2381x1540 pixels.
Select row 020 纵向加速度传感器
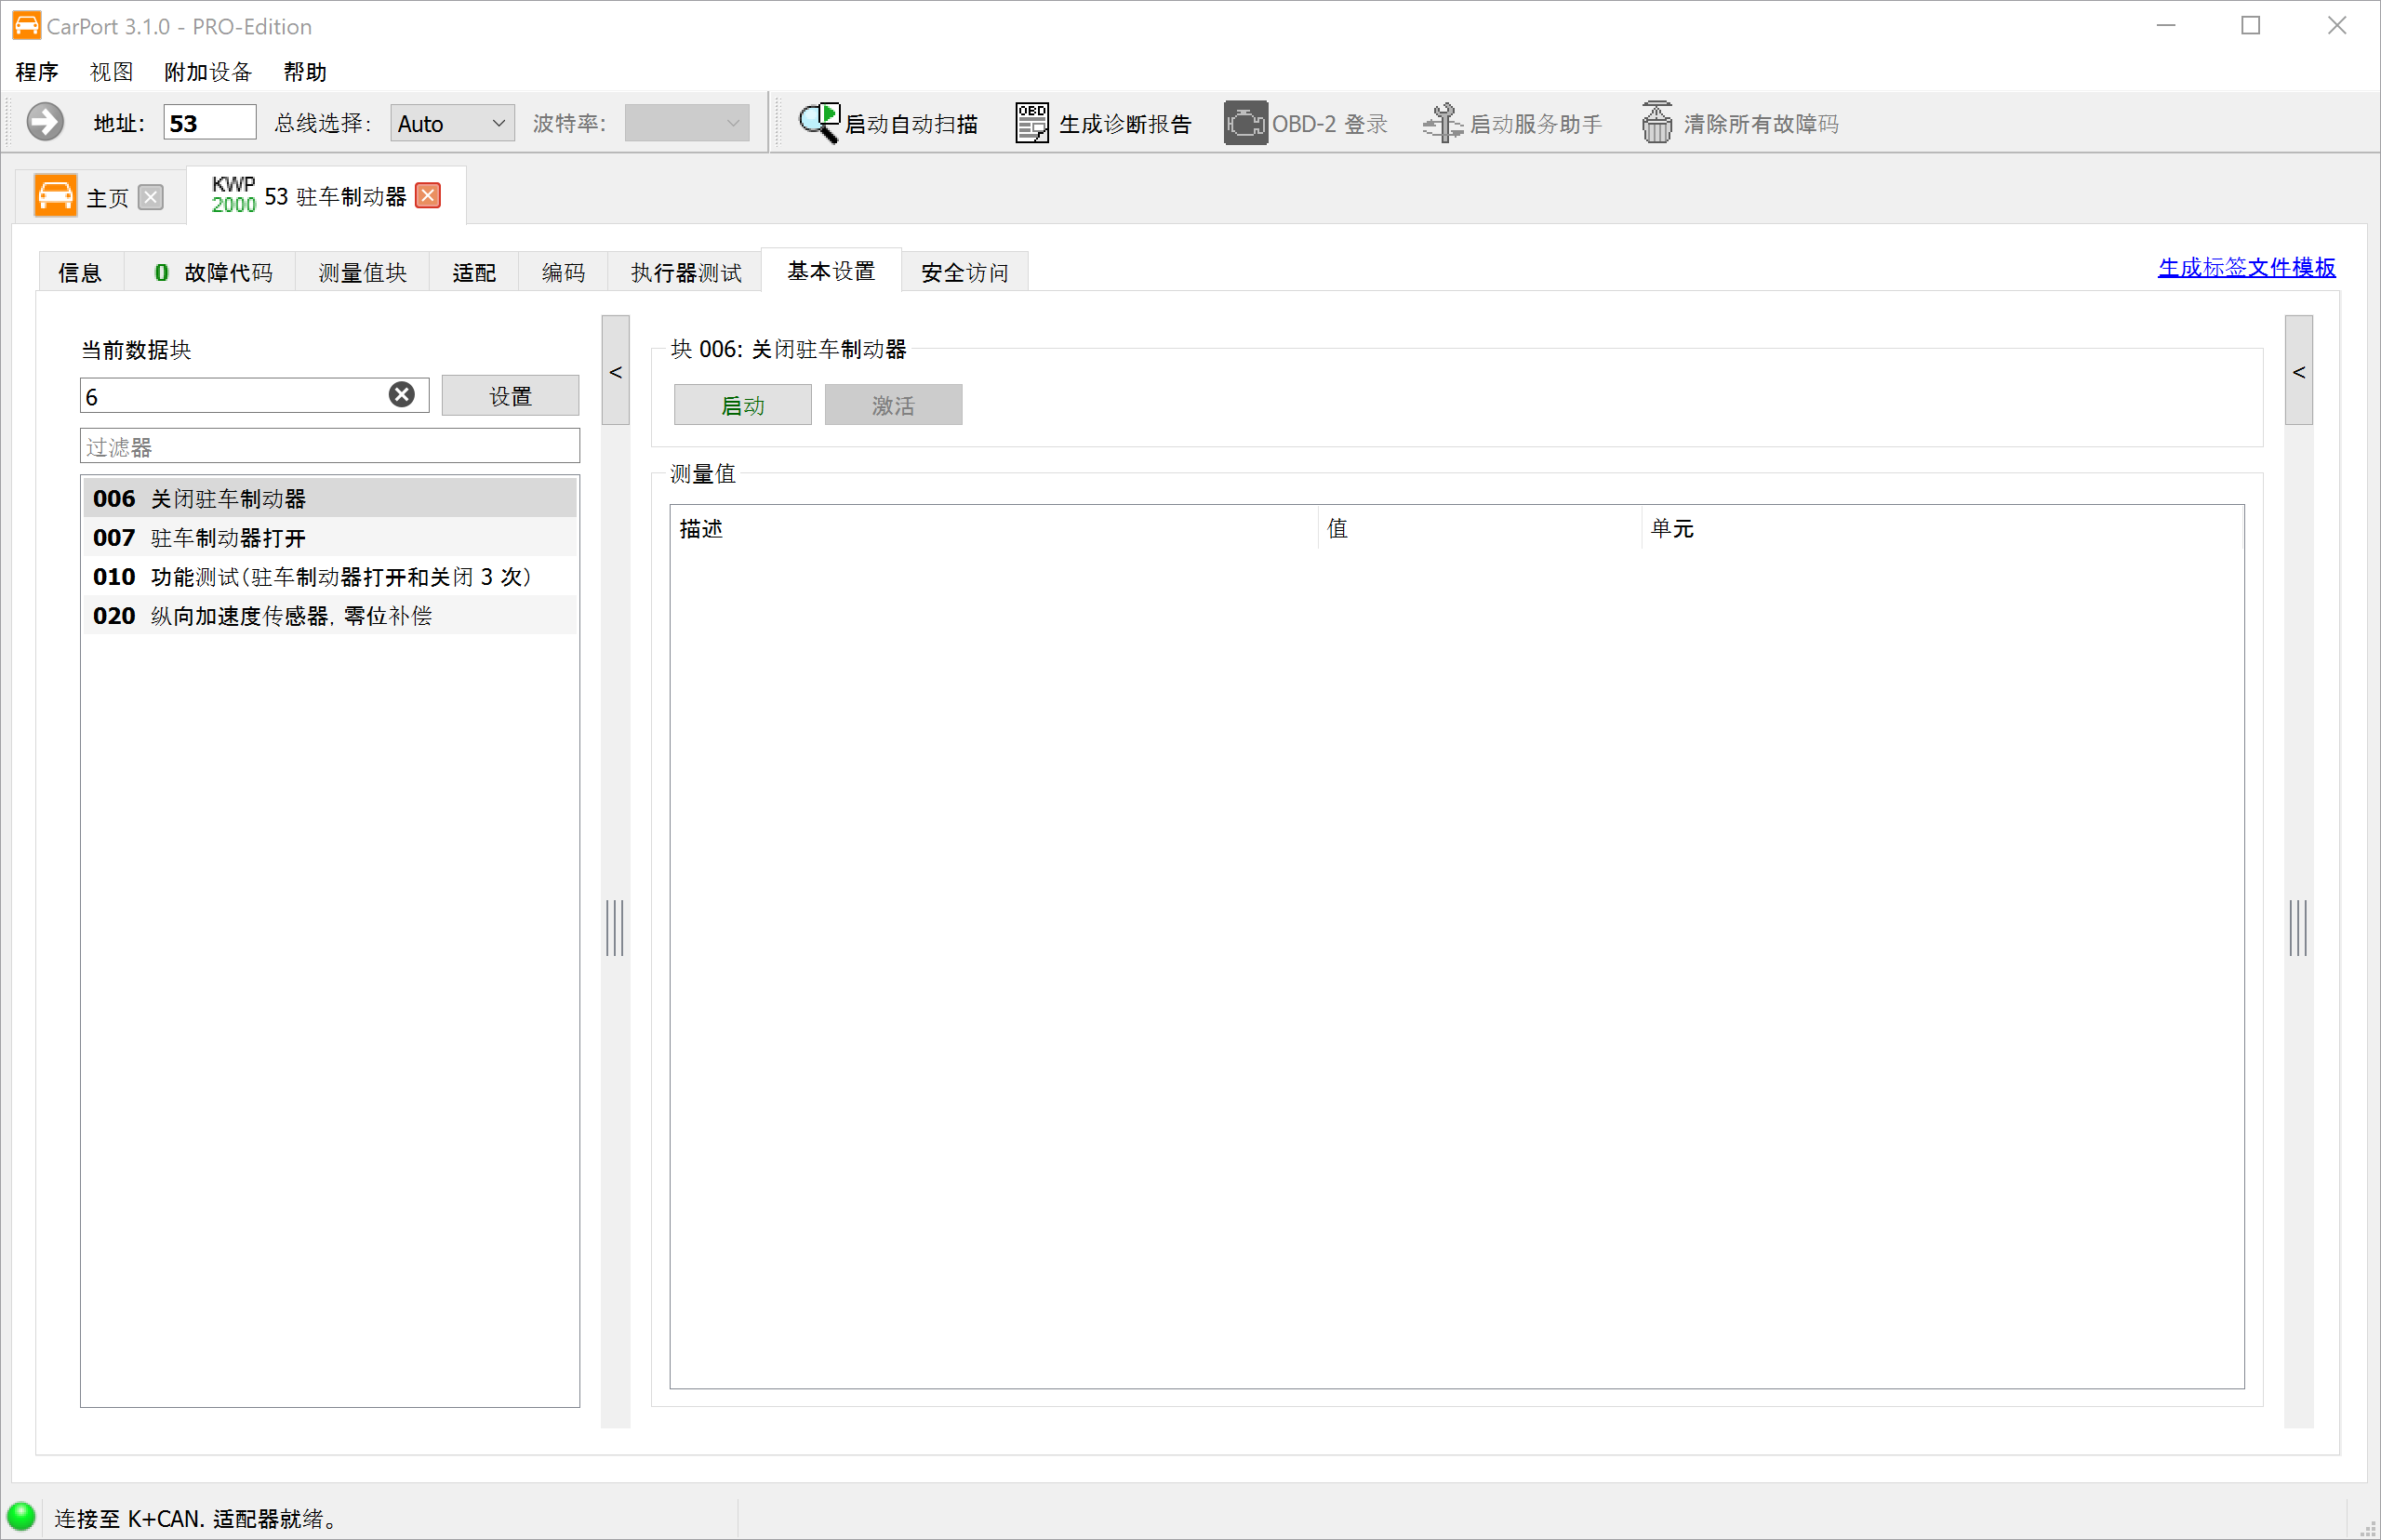tap(330, 615)
